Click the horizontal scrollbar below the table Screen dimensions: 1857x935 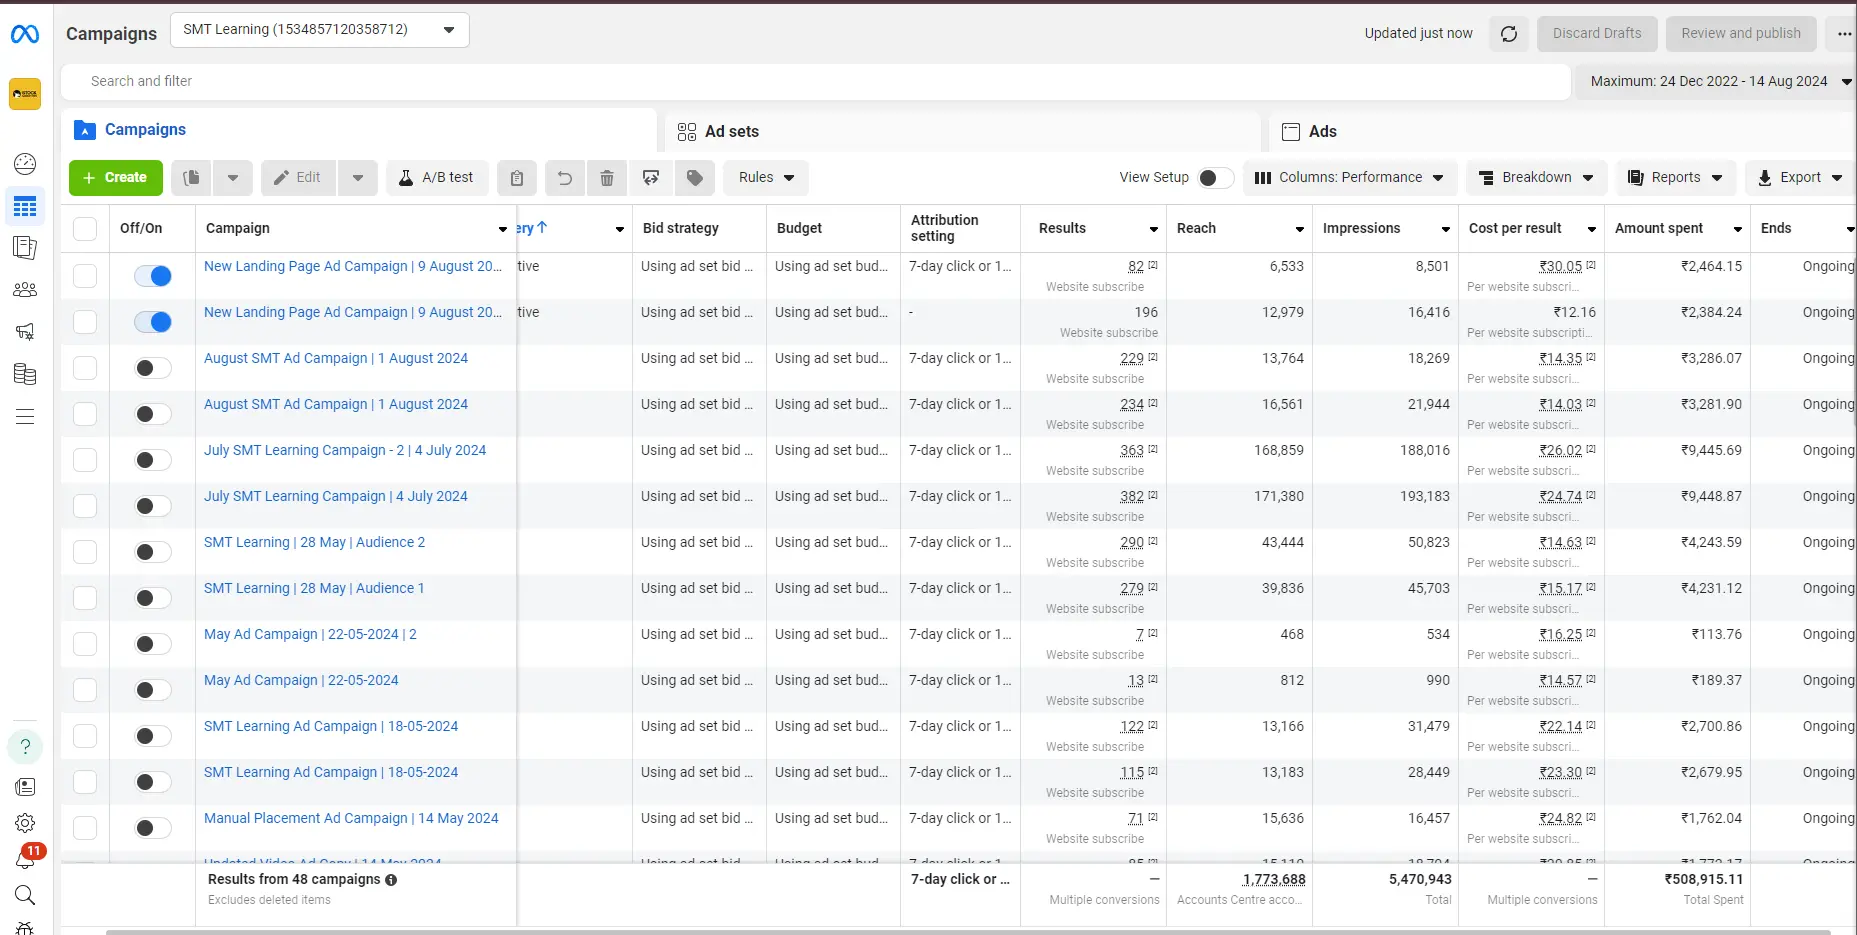967,931
